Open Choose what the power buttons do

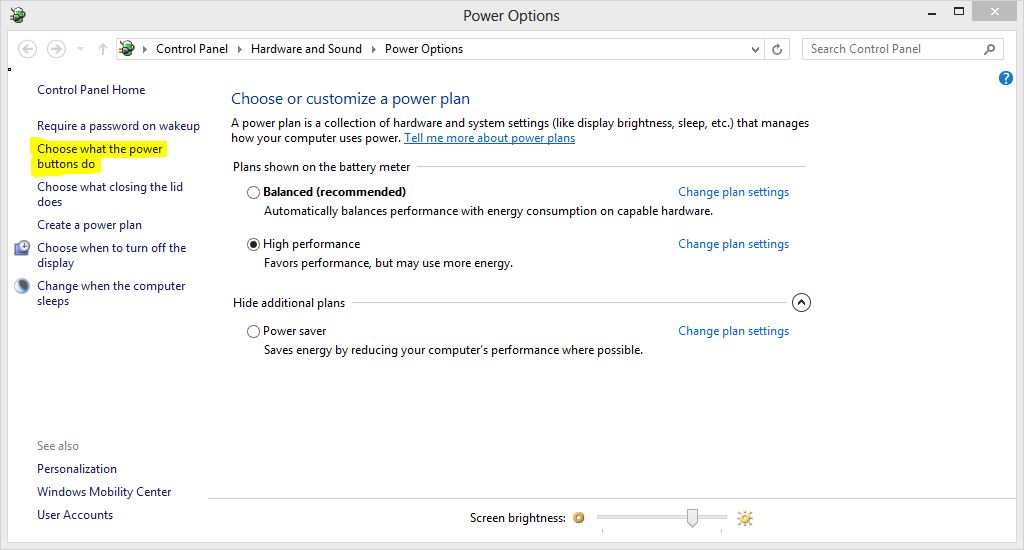coord(99,157)
